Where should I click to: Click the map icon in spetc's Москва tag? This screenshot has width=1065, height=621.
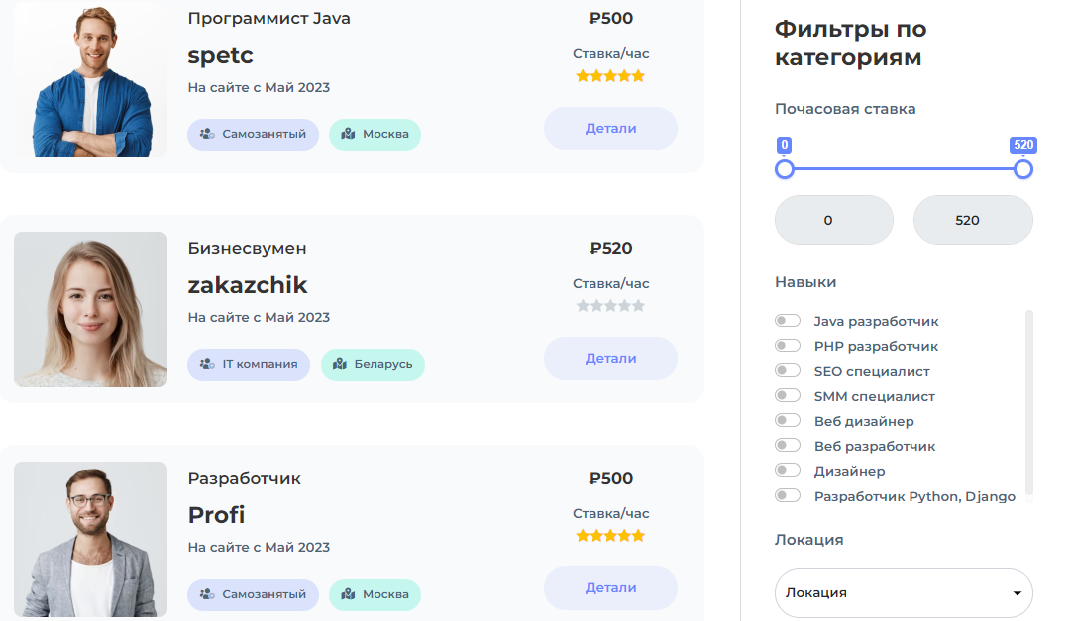348,135
